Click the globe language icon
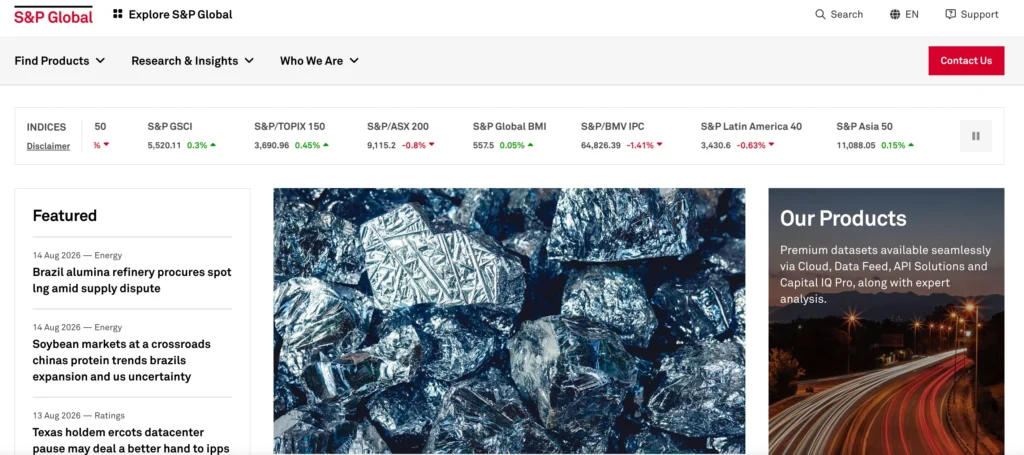 coord(895,14)
